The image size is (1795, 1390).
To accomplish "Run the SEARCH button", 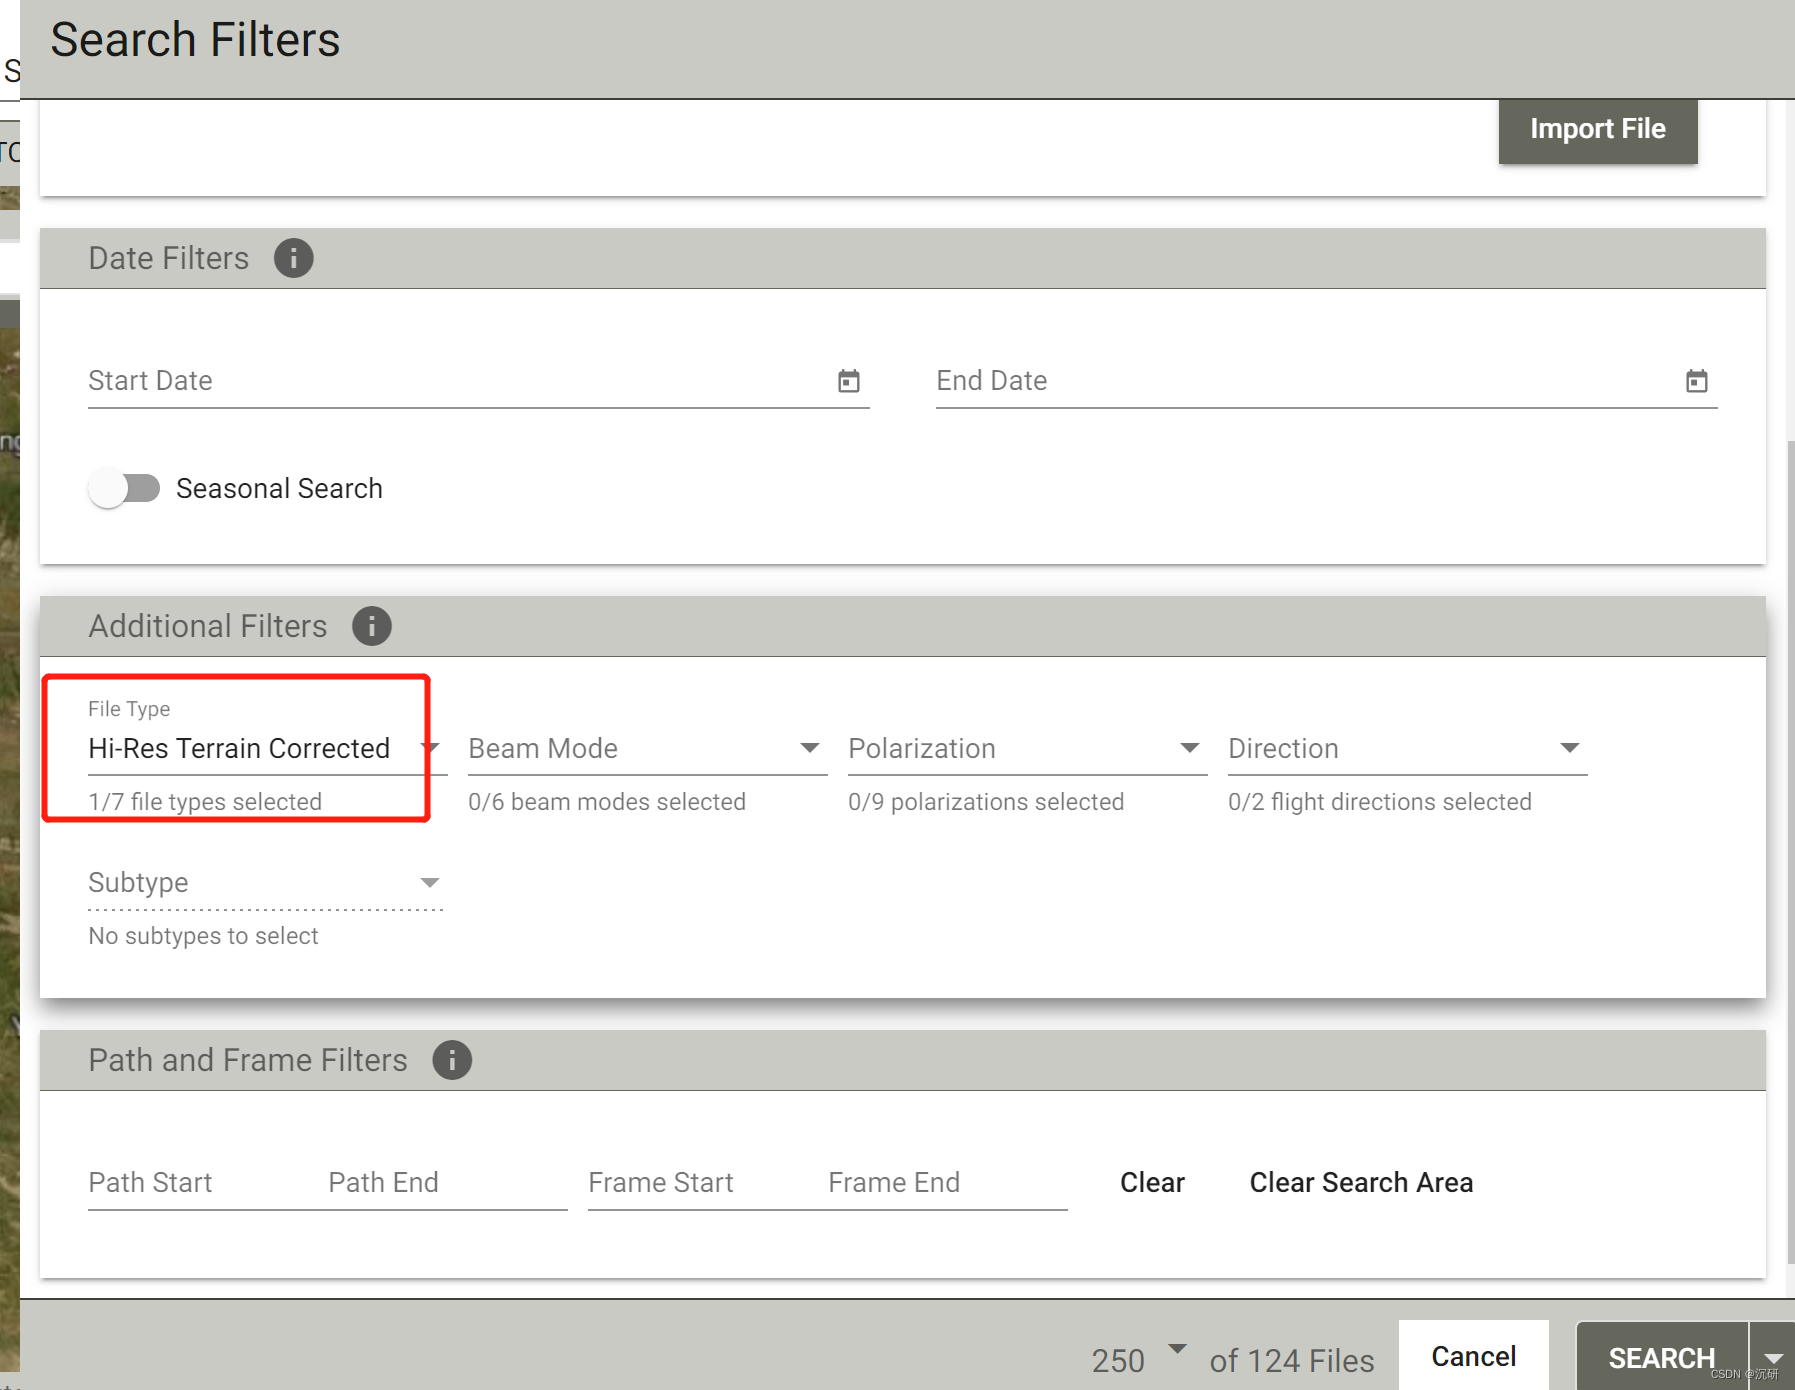I will pyautogui.click(x=1661, y=1358).
